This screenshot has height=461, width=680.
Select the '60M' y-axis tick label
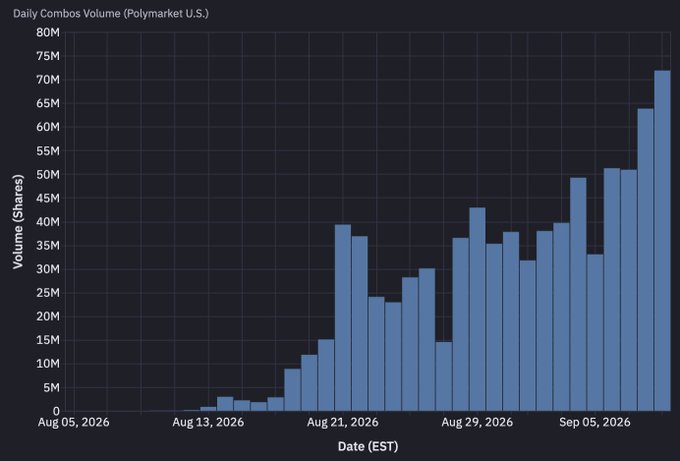(x=48, y=127)
